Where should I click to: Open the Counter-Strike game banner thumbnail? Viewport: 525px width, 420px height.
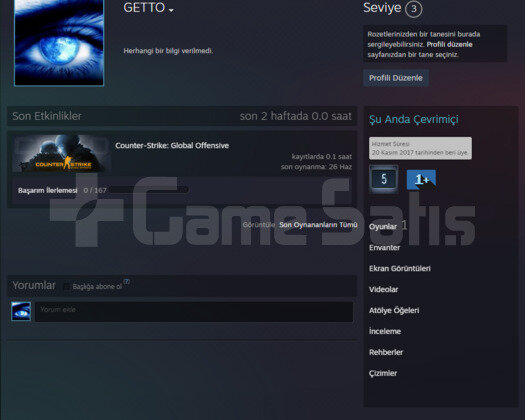[x=62, y=154]
